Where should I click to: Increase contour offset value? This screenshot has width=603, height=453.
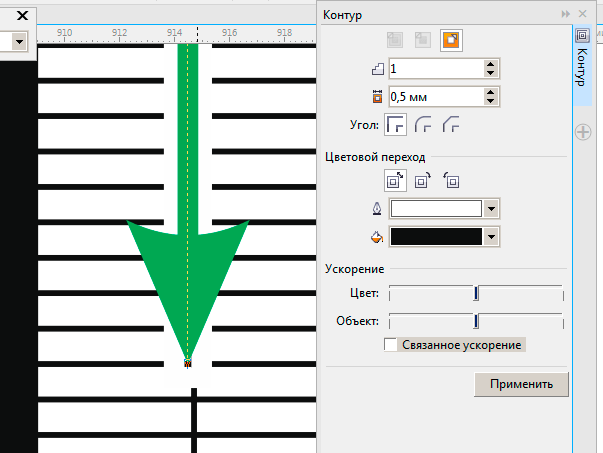point(490,92)
